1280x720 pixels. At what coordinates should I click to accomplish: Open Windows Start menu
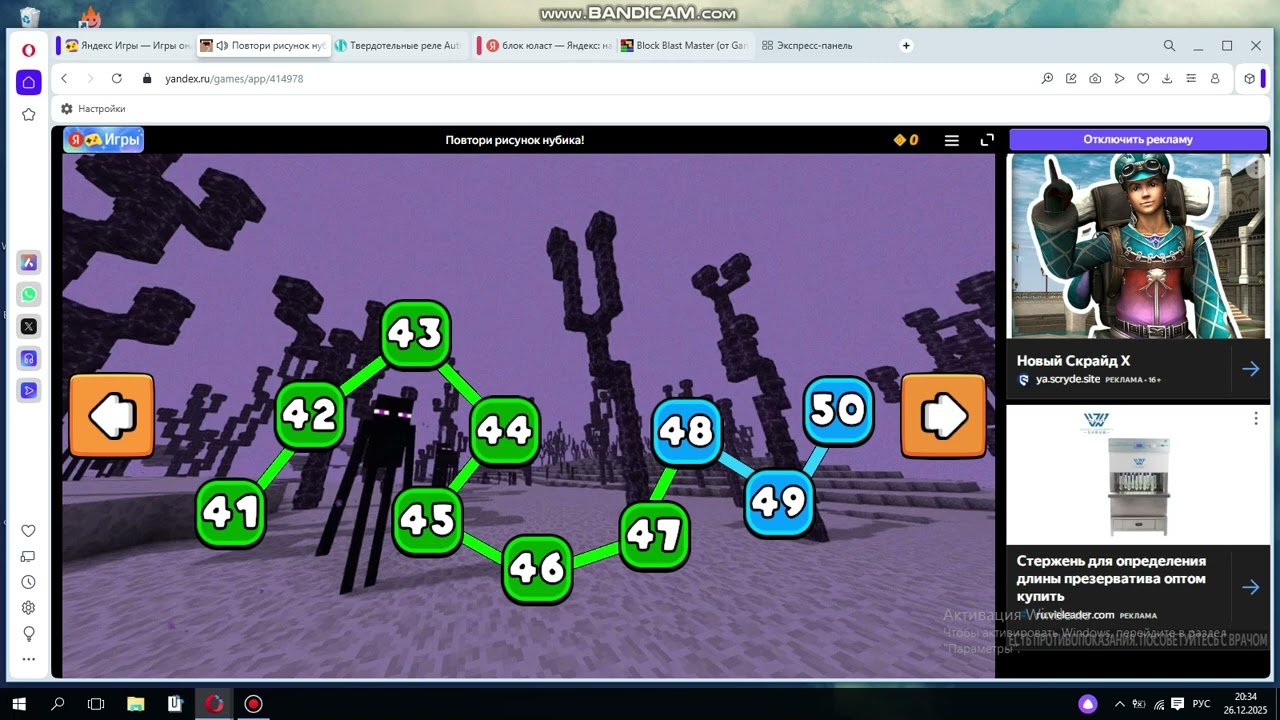(x=19, y=704)
